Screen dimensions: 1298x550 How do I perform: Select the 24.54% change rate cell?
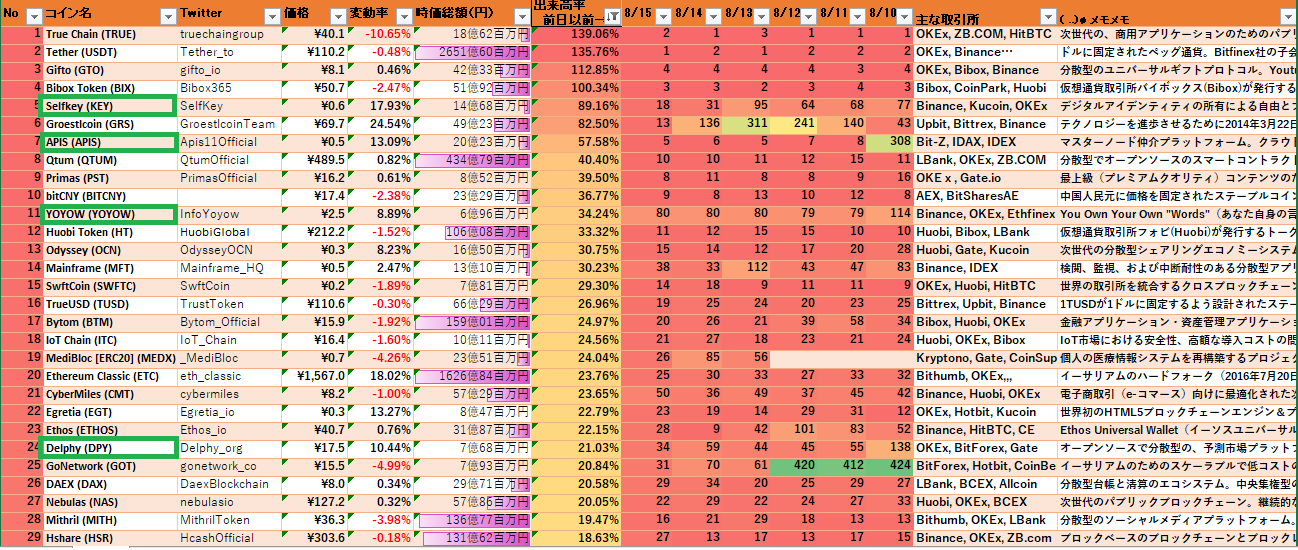pyautogui.click(x=381, y=124)
